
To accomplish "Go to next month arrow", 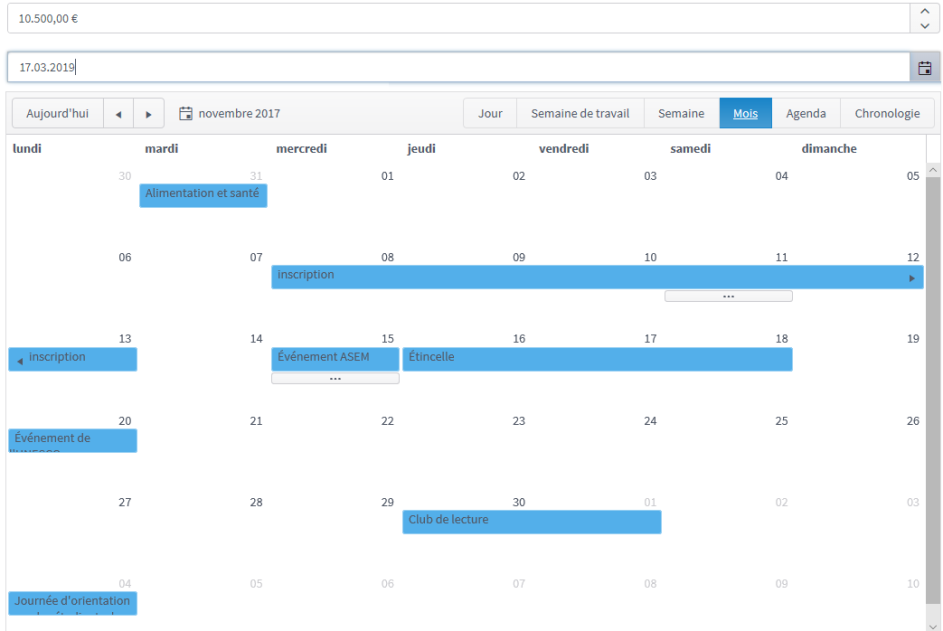I will tap(149, 114).
